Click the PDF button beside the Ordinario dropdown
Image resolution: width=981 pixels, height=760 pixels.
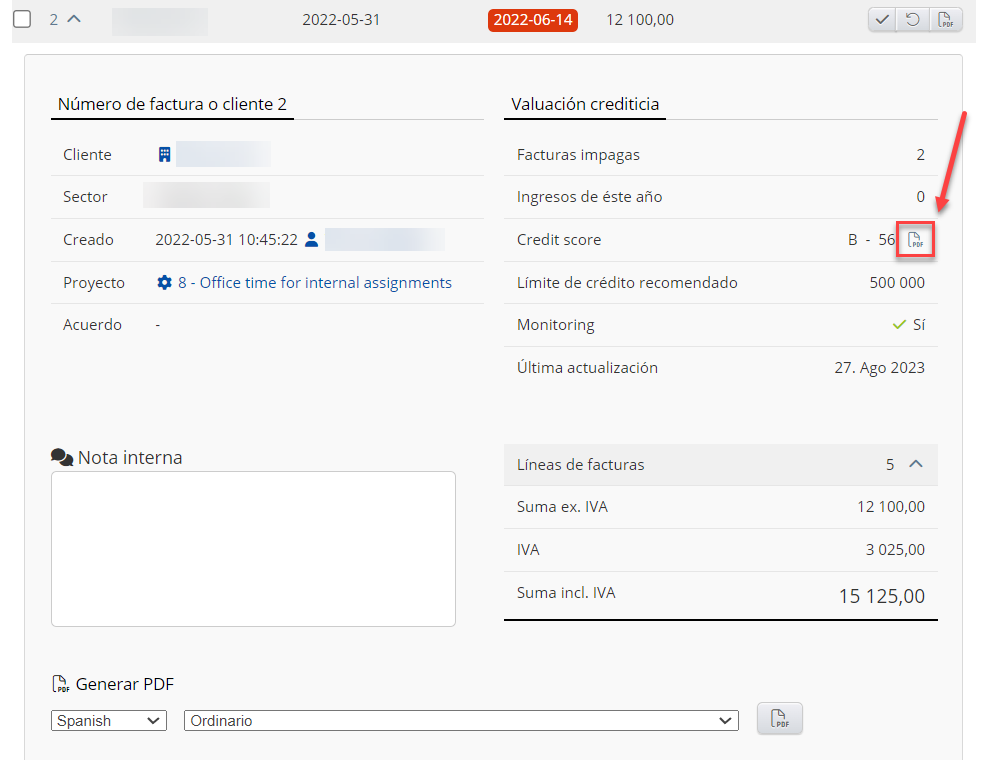pyautogui.click(x=780, y=719)
